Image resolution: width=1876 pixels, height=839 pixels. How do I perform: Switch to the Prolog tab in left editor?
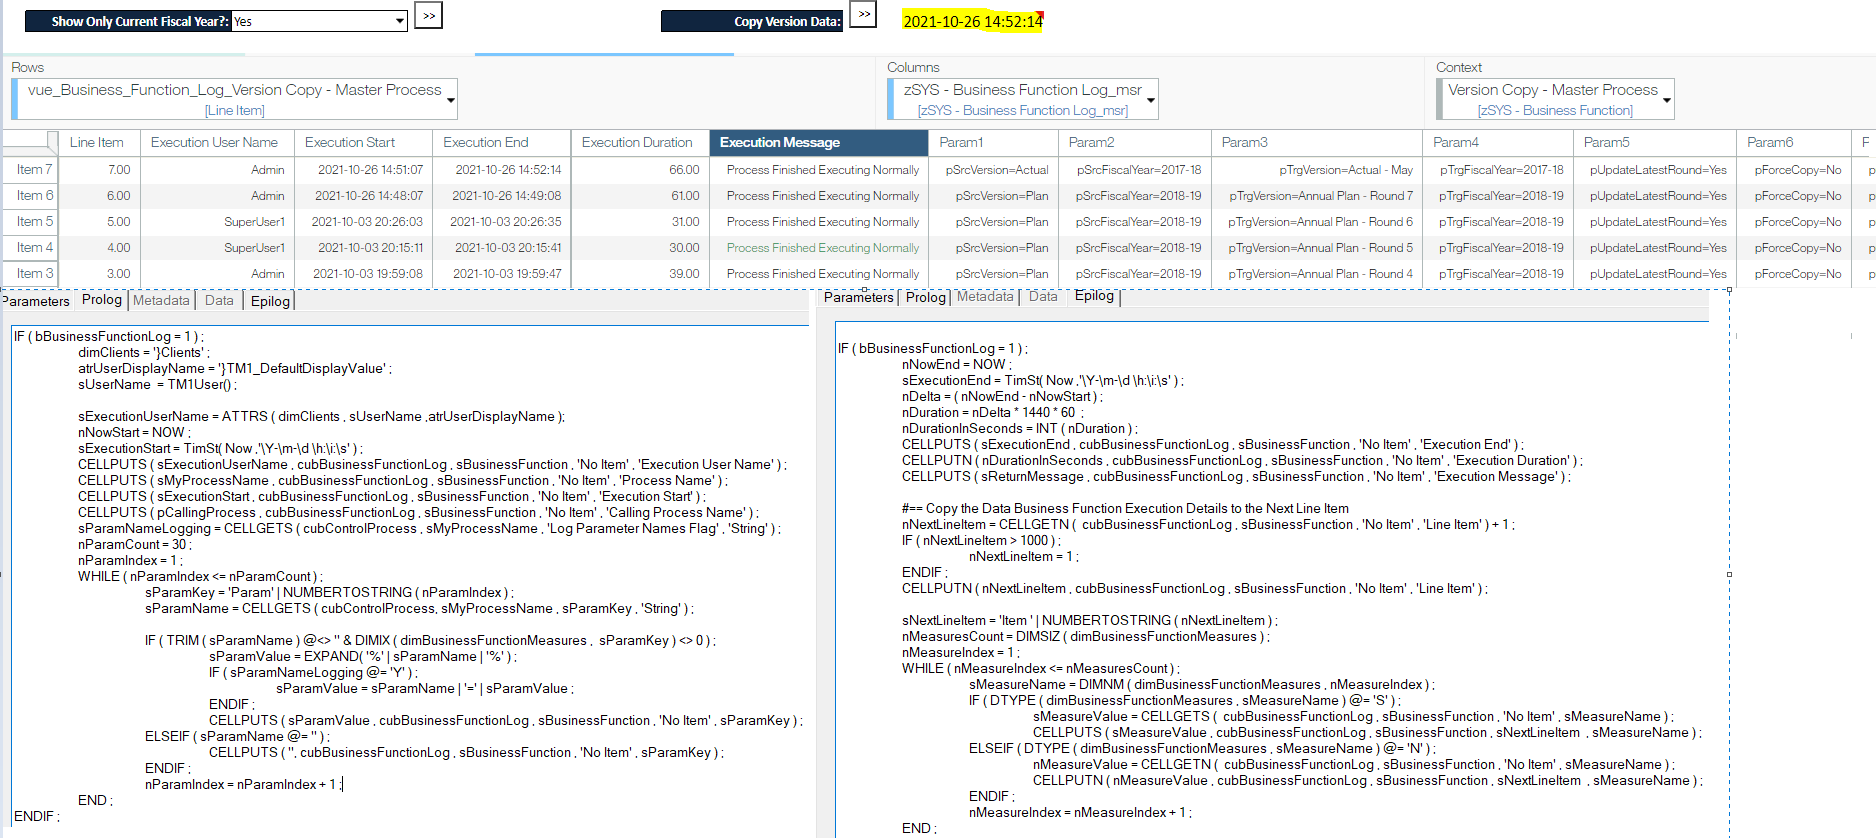coord(101,299)
